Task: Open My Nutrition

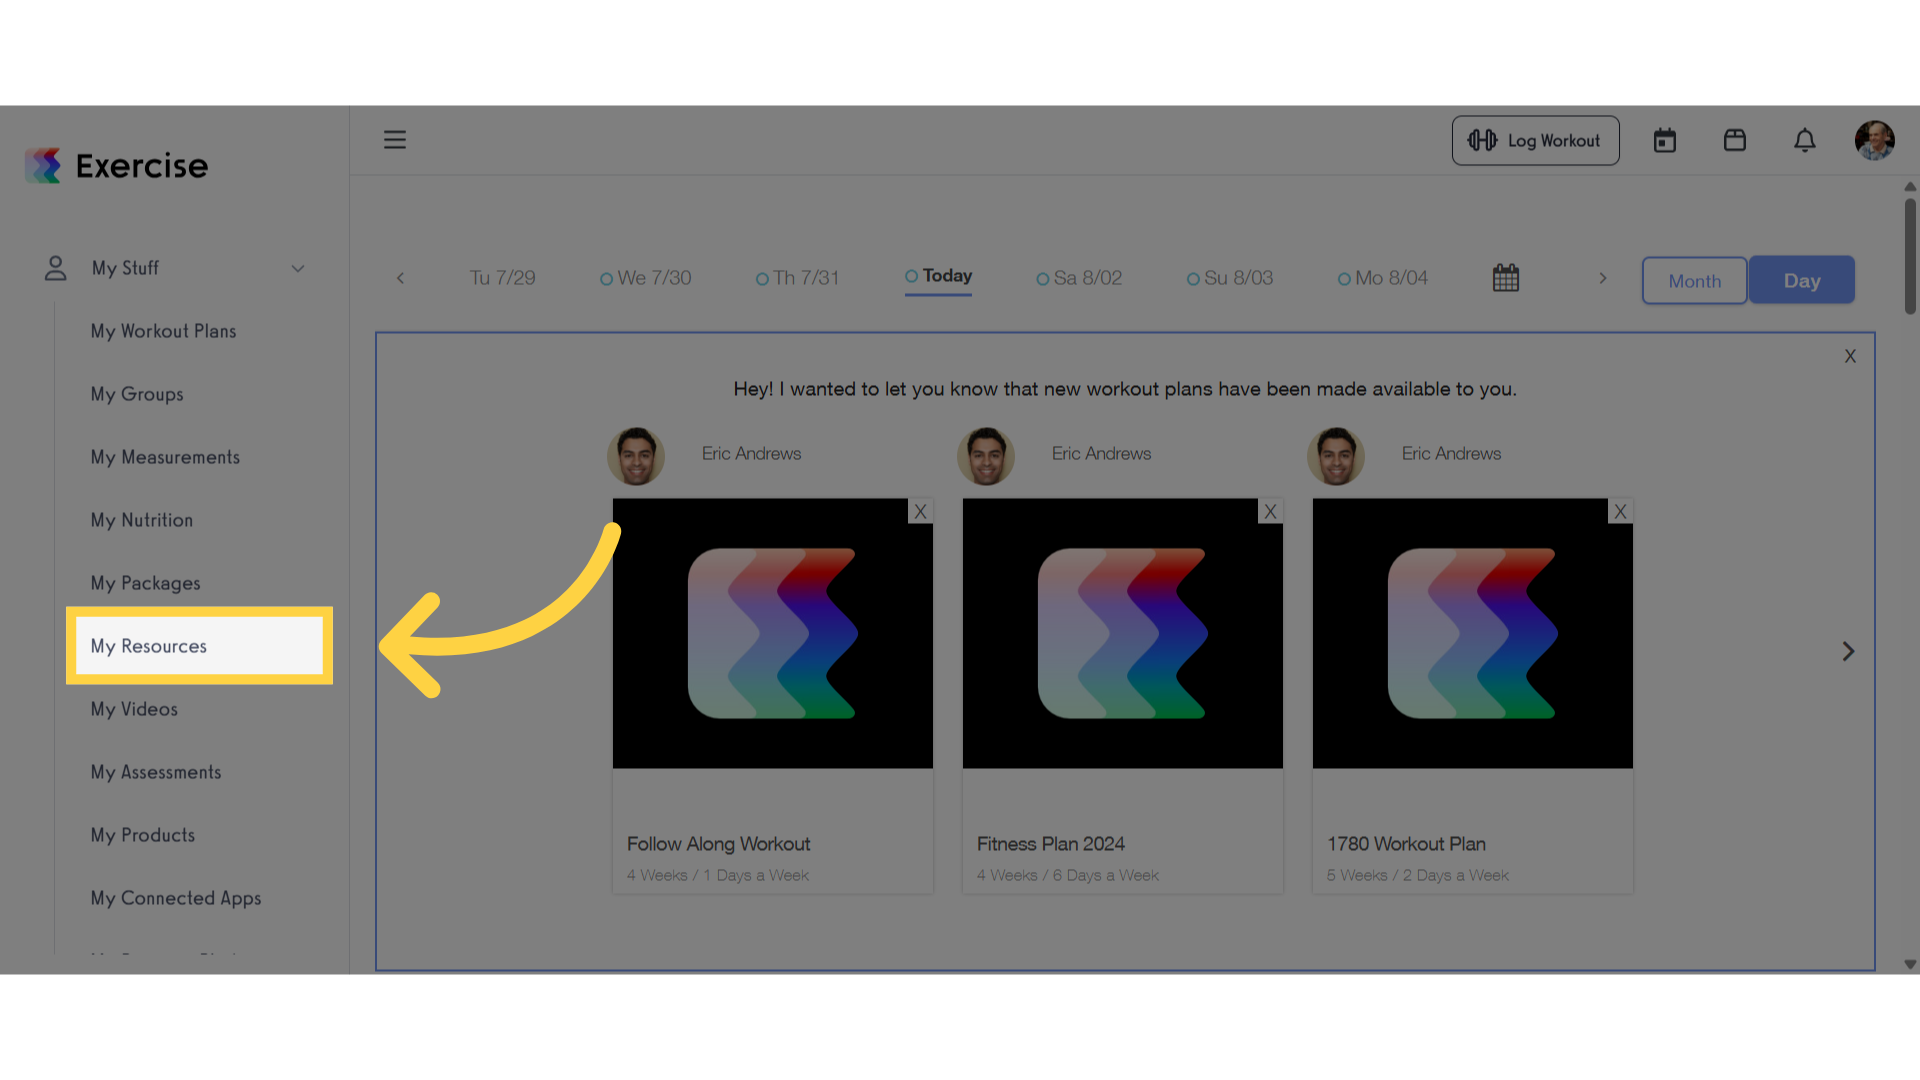Action: (x=142, y=520)
